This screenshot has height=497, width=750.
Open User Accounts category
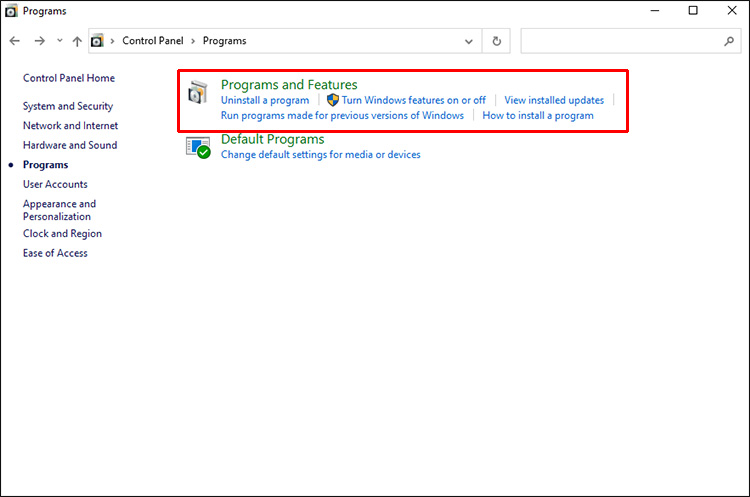[x=55, y=184]
